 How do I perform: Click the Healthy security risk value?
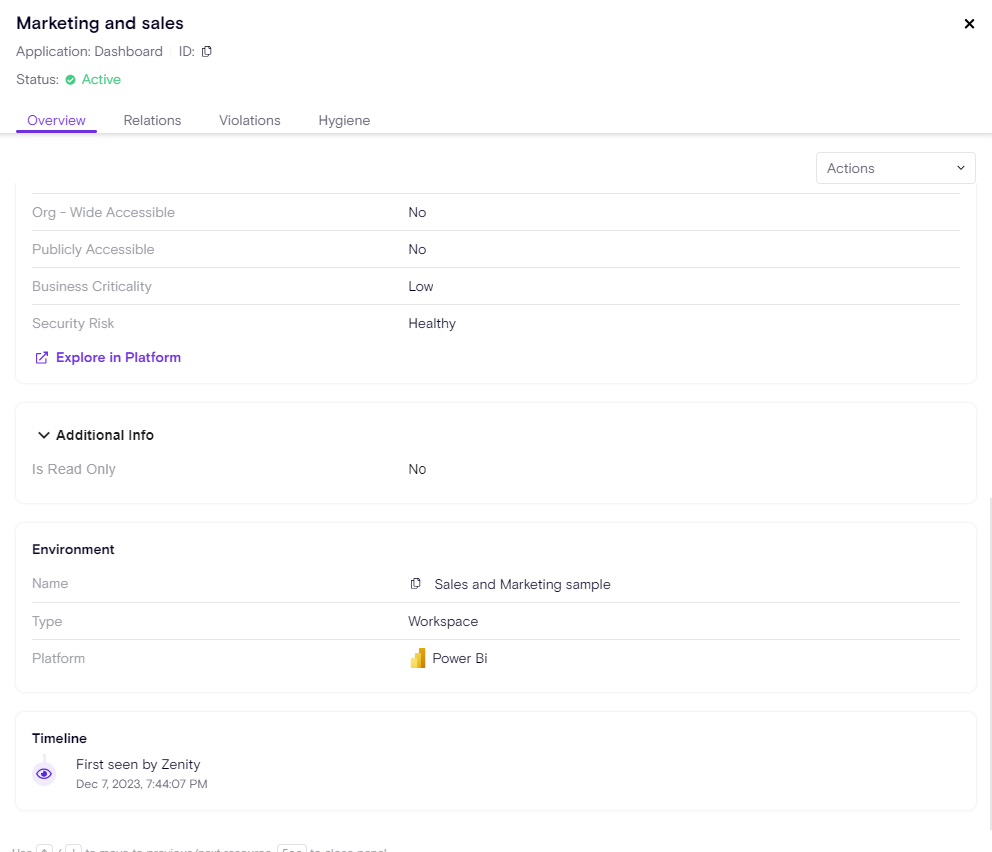[432, 324]
